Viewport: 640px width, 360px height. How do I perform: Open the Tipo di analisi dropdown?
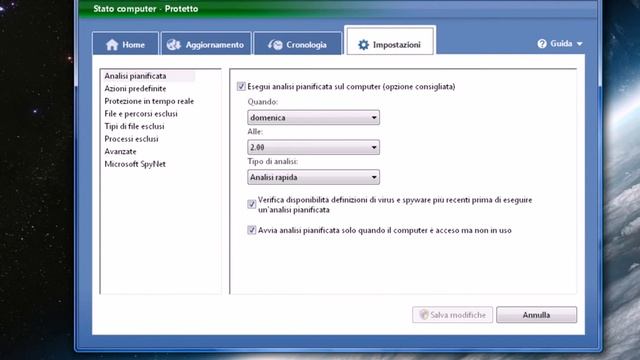(x=313, y=177)
